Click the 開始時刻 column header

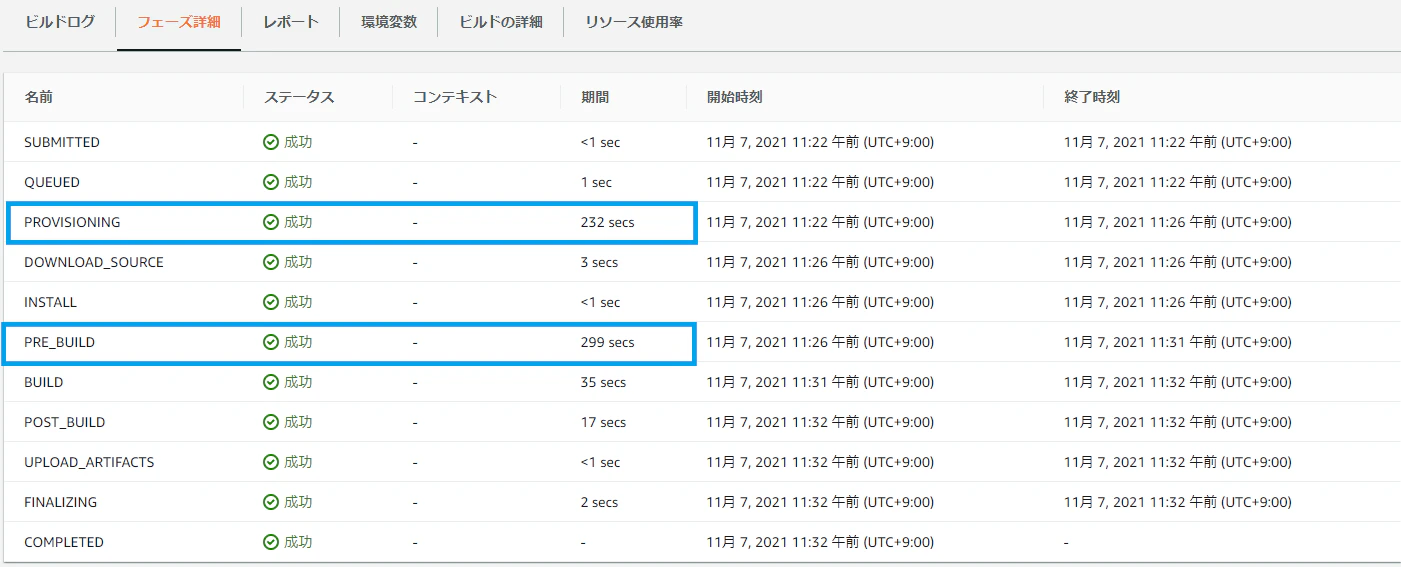tap(735, 97)
